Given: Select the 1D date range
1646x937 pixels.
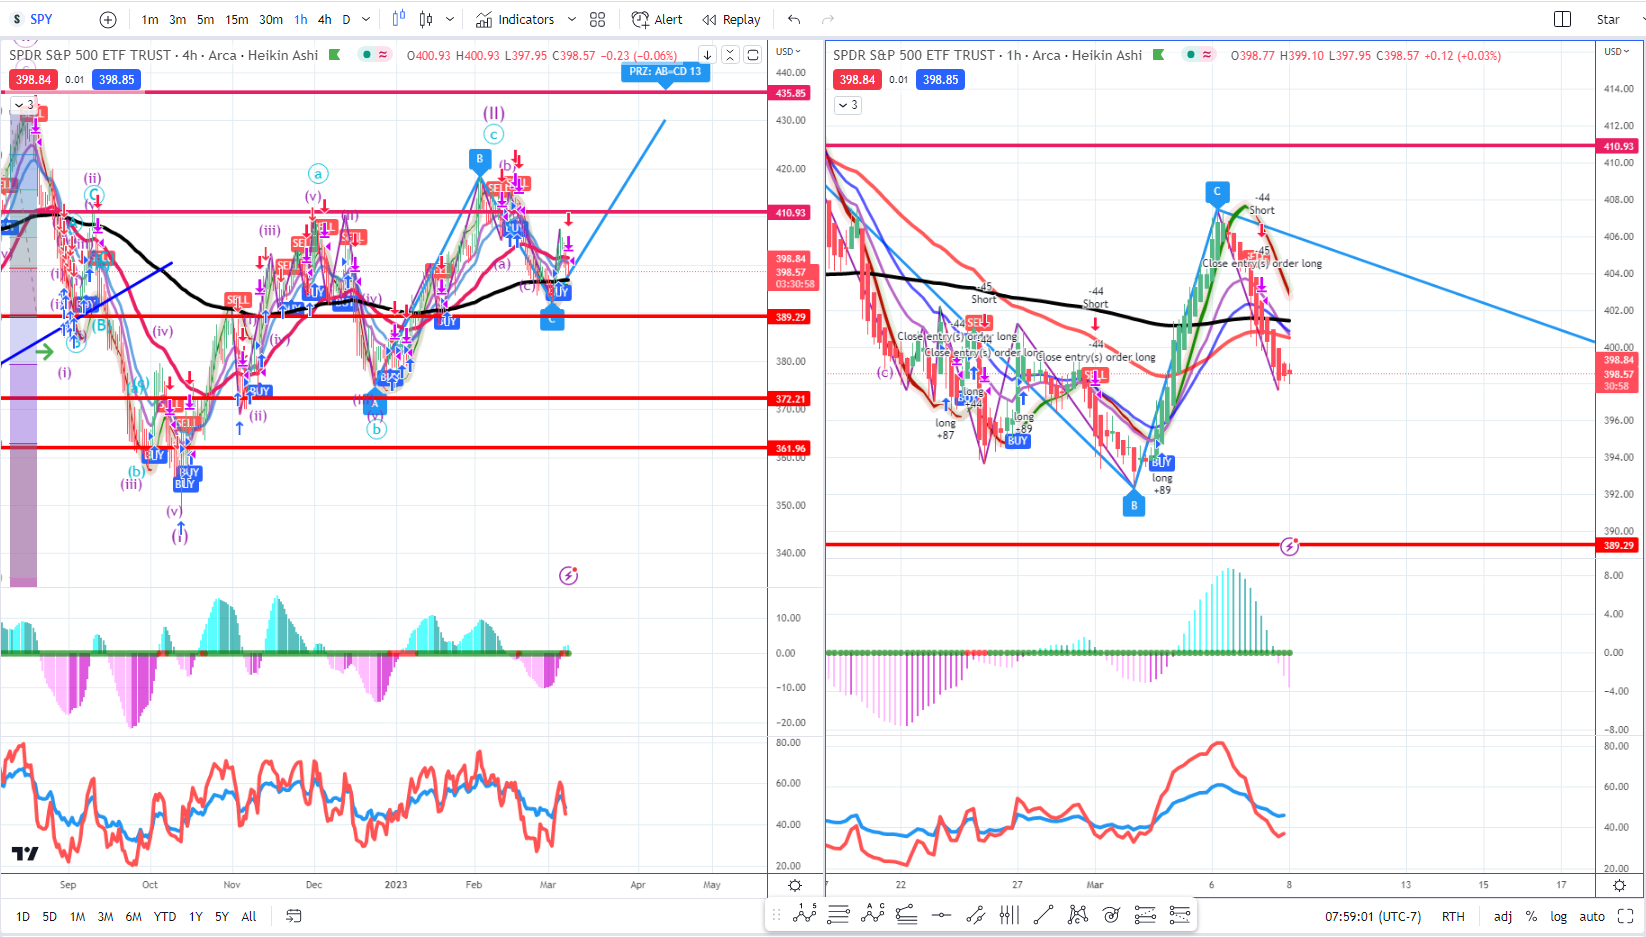Looking at the screenshot, I should pyautogui.click(x=23, y=916).
